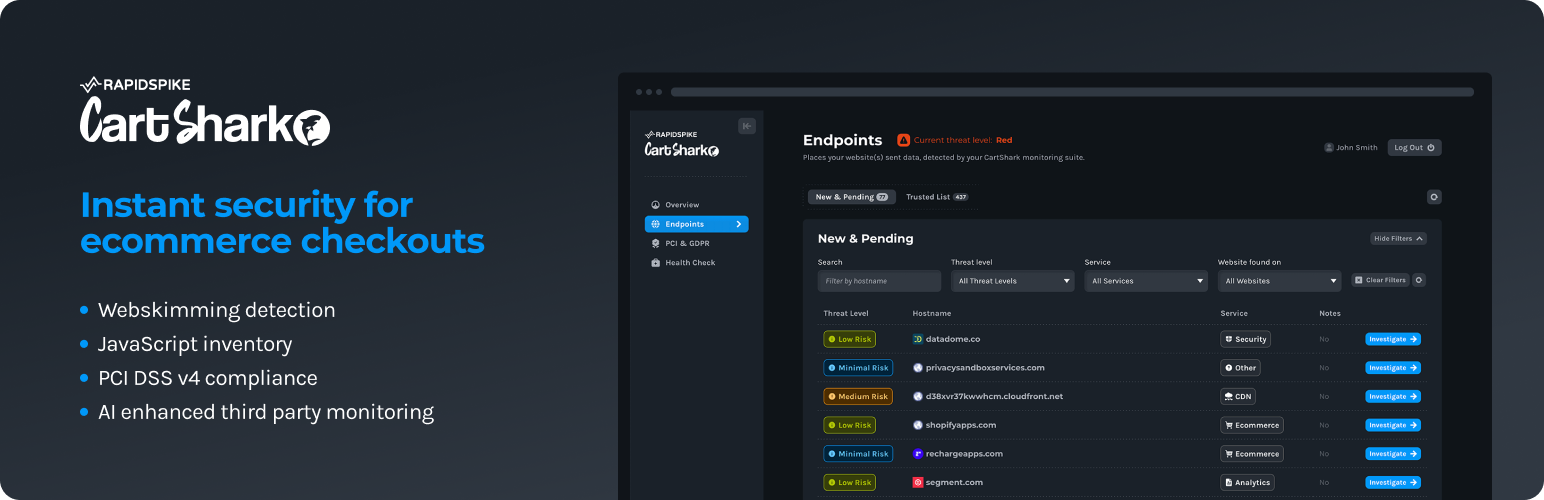Click hostname d38xvr37kwwhcm.cloudfront.net
The width and height of the screenshot is (1544, 500).
point(994,396)
